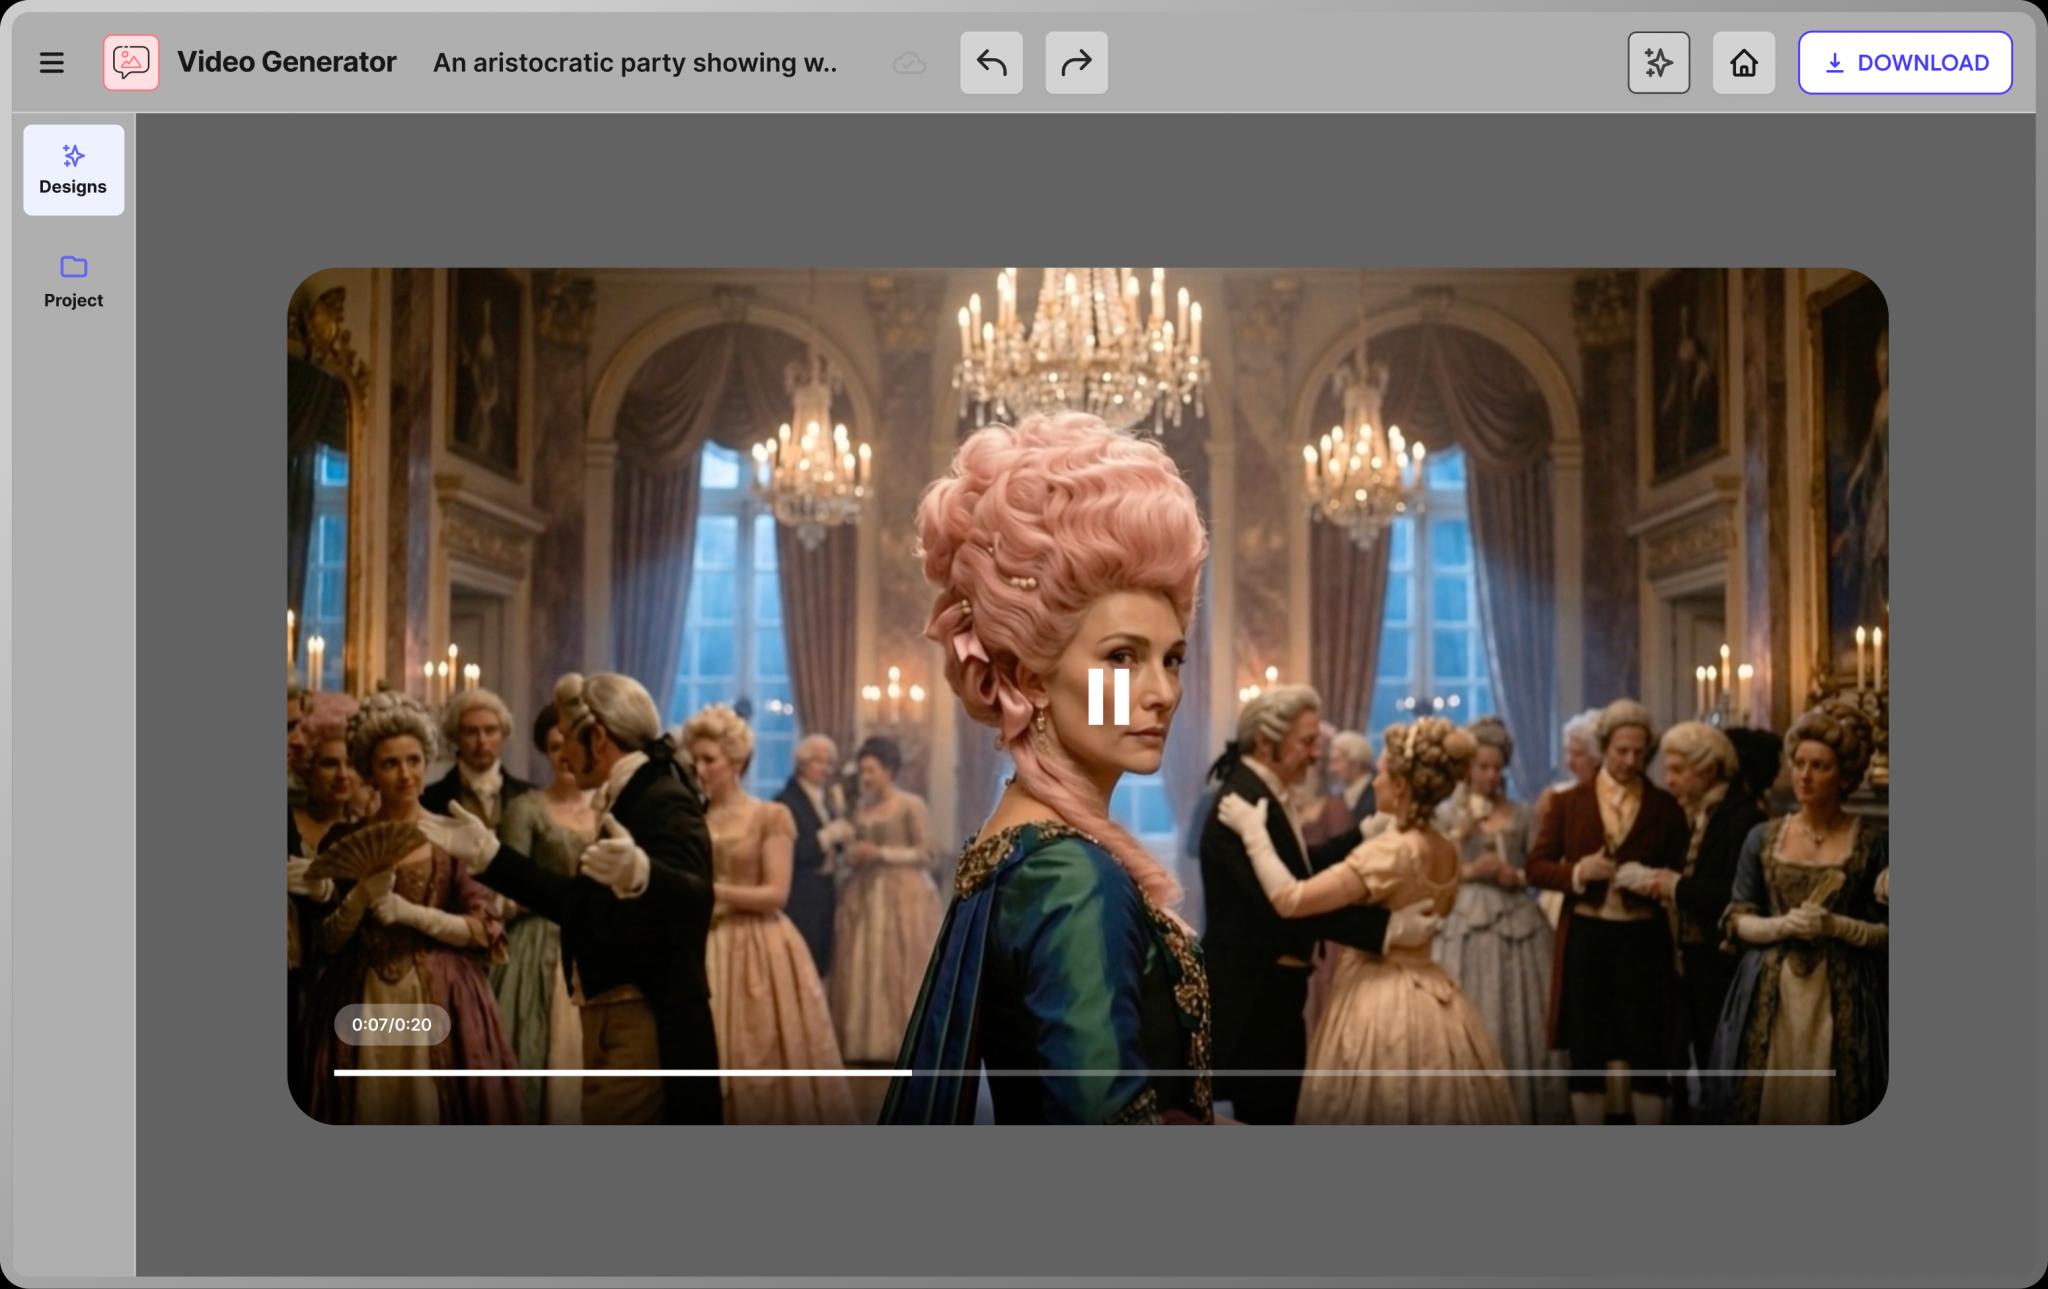Go to the Home screen

(x=1743, y=62)
